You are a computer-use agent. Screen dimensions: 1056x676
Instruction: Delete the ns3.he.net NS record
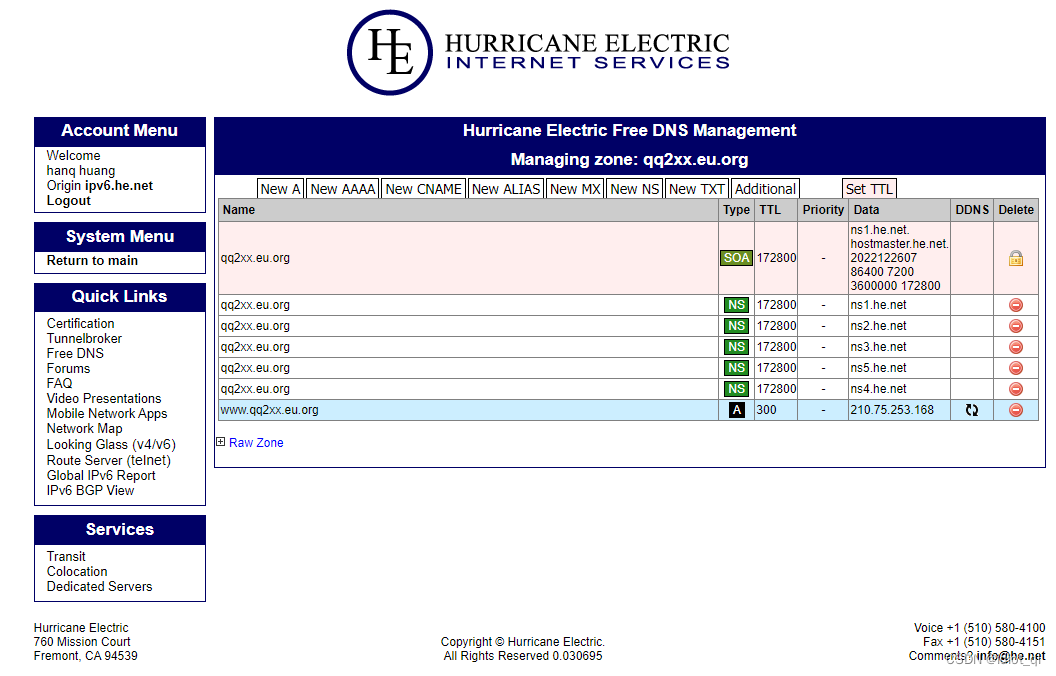pos(1016,347)
